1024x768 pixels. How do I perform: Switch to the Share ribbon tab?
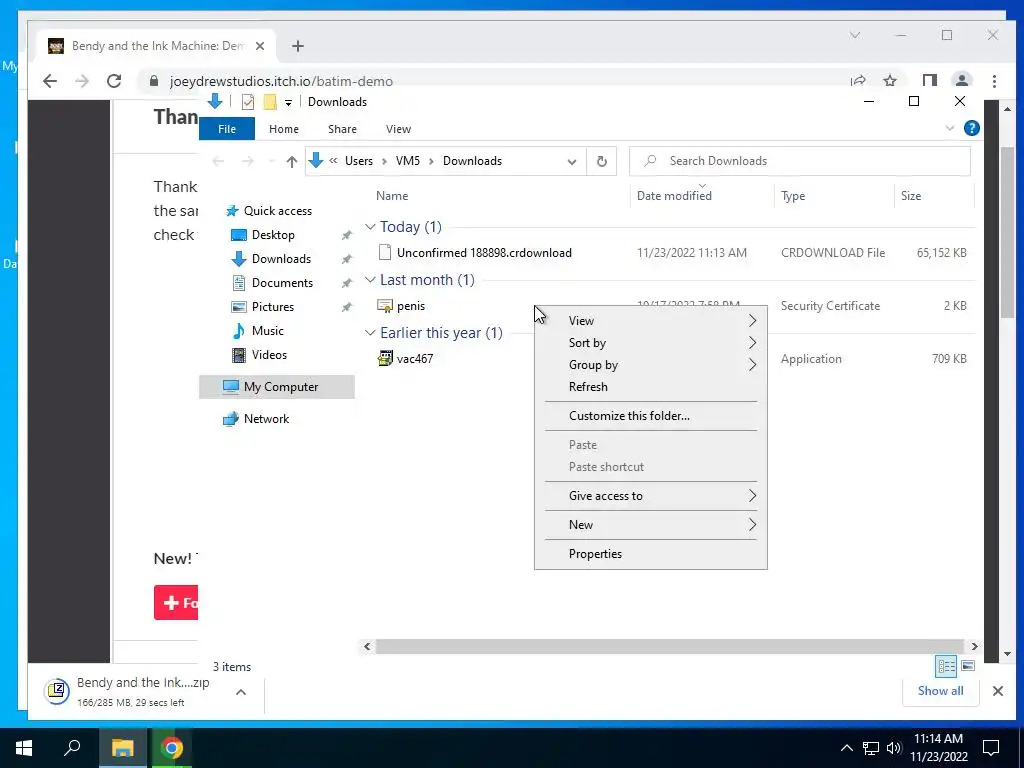pos(342,129)
